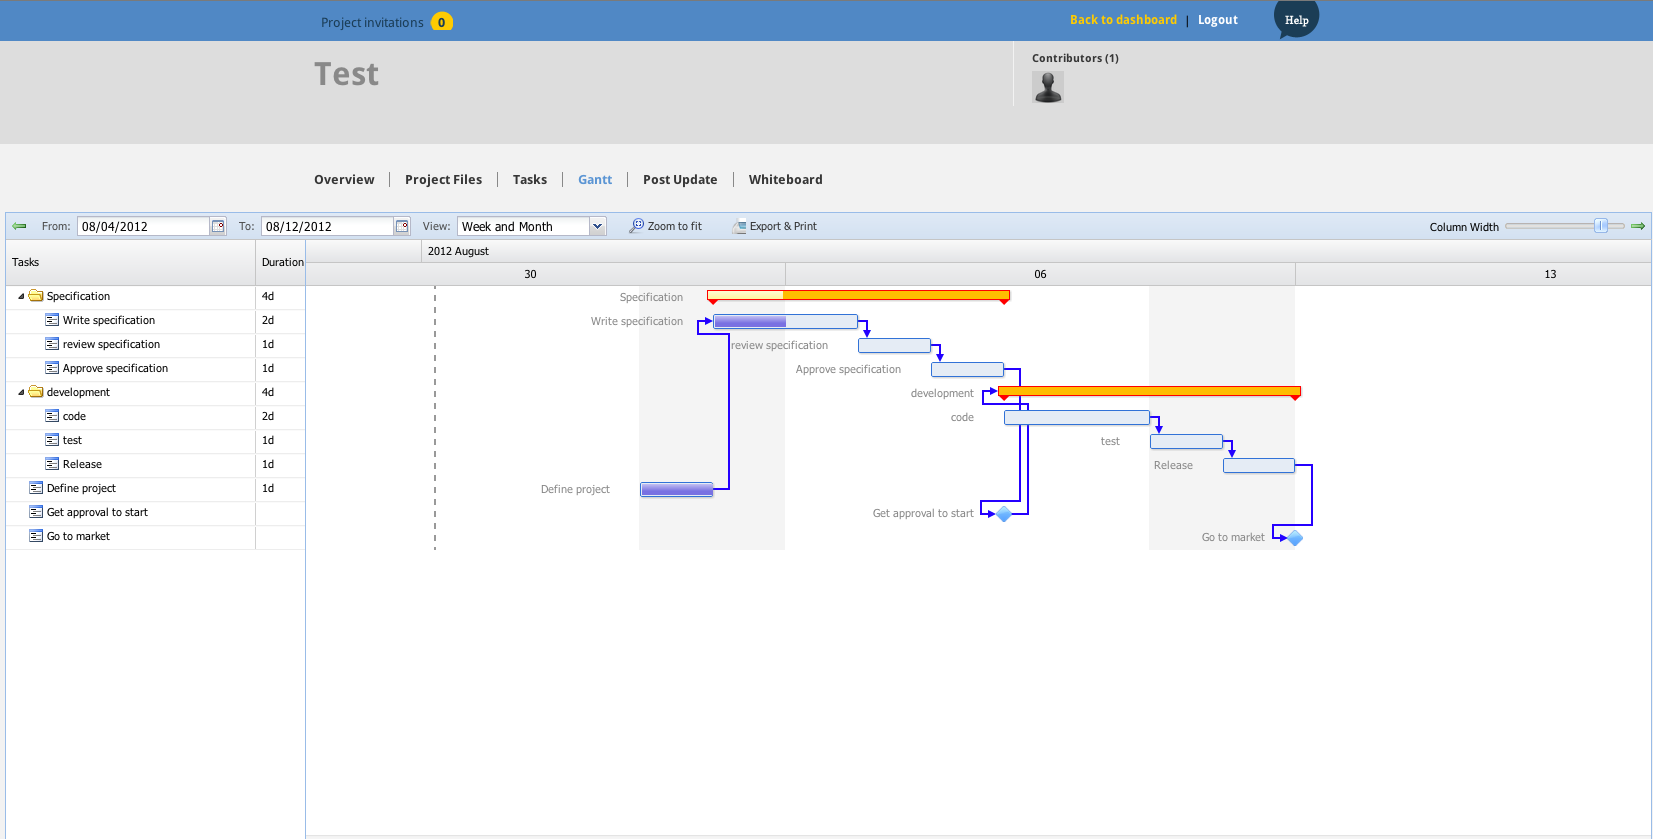This screenshot has height=839, width=1653.
Task: Click the Tasks column header
Action: (130, 262)
